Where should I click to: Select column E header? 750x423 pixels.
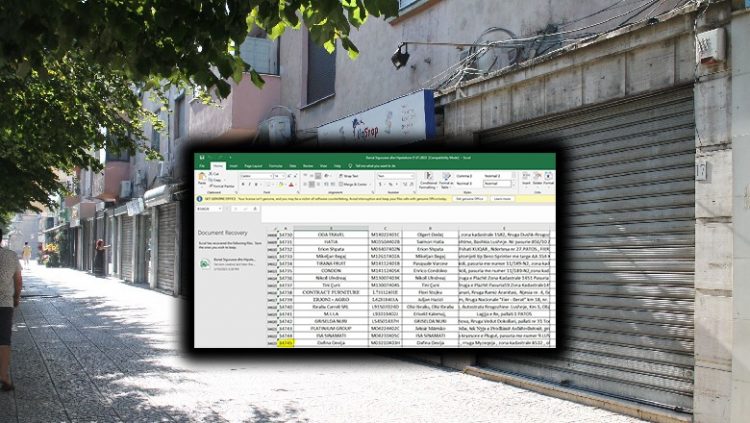click(x=504, y=229)
